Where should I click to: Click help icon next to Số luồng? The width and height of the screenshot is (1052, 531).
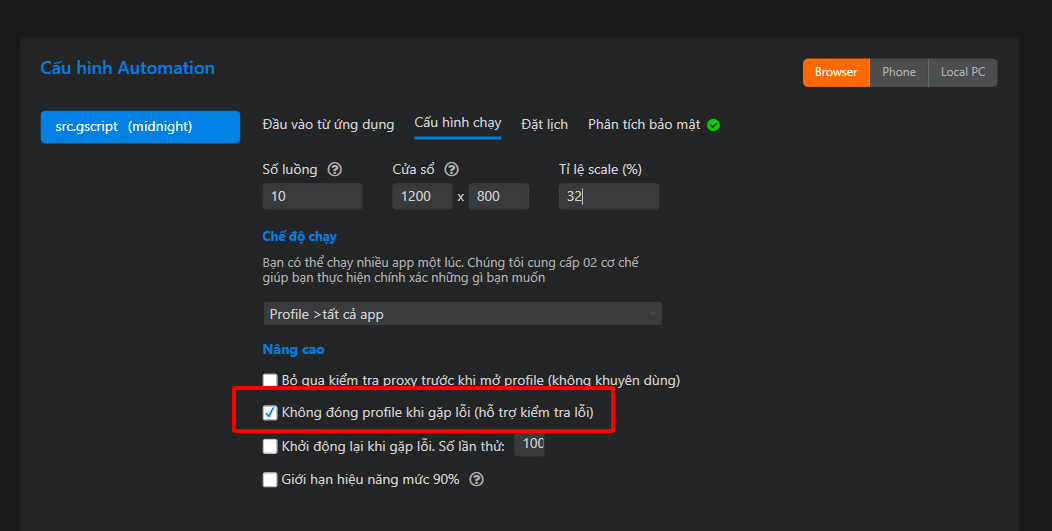tap(335, 170)
